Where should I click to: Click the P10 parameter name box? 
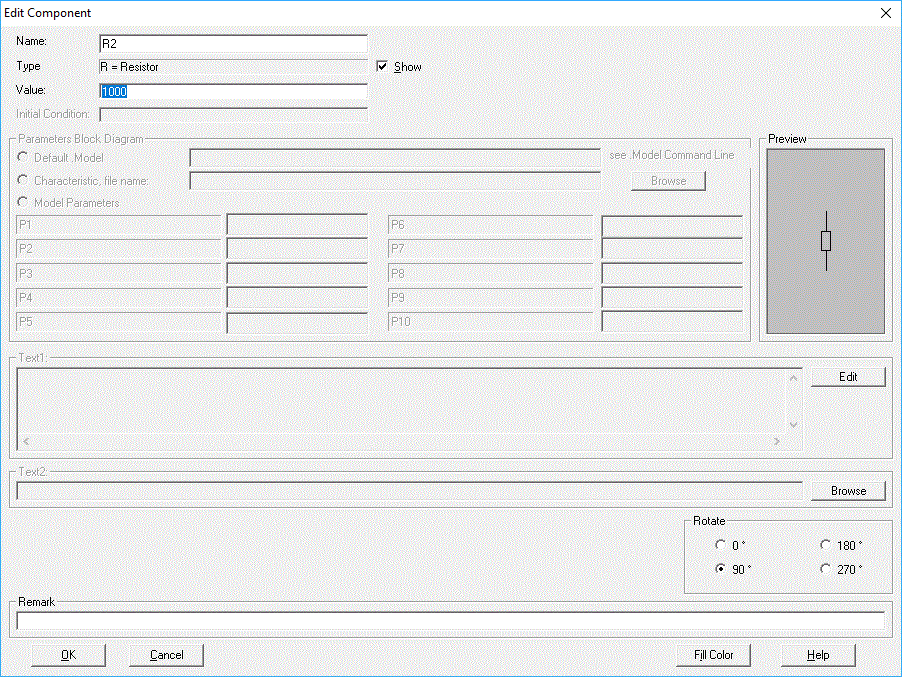click(491, 322)
